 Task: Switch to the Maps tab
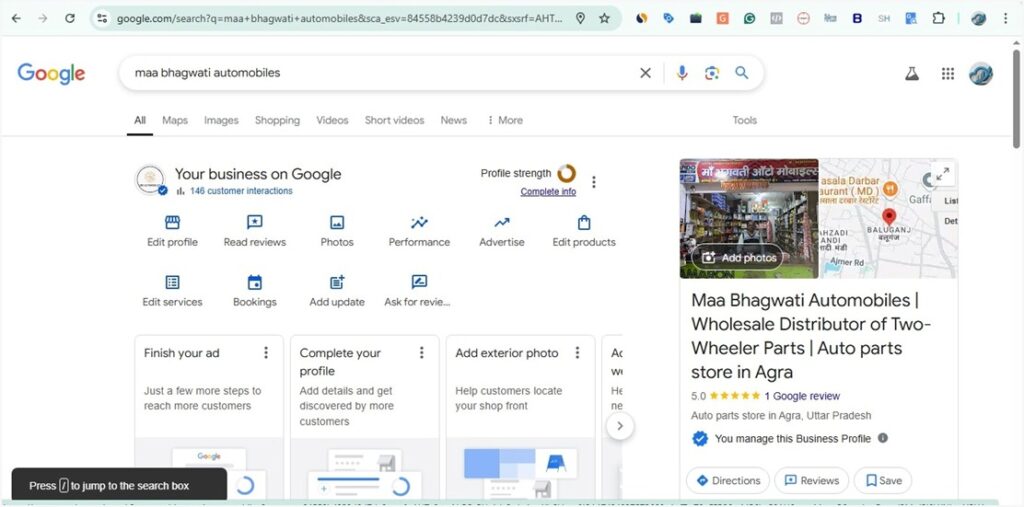point(174,120)
